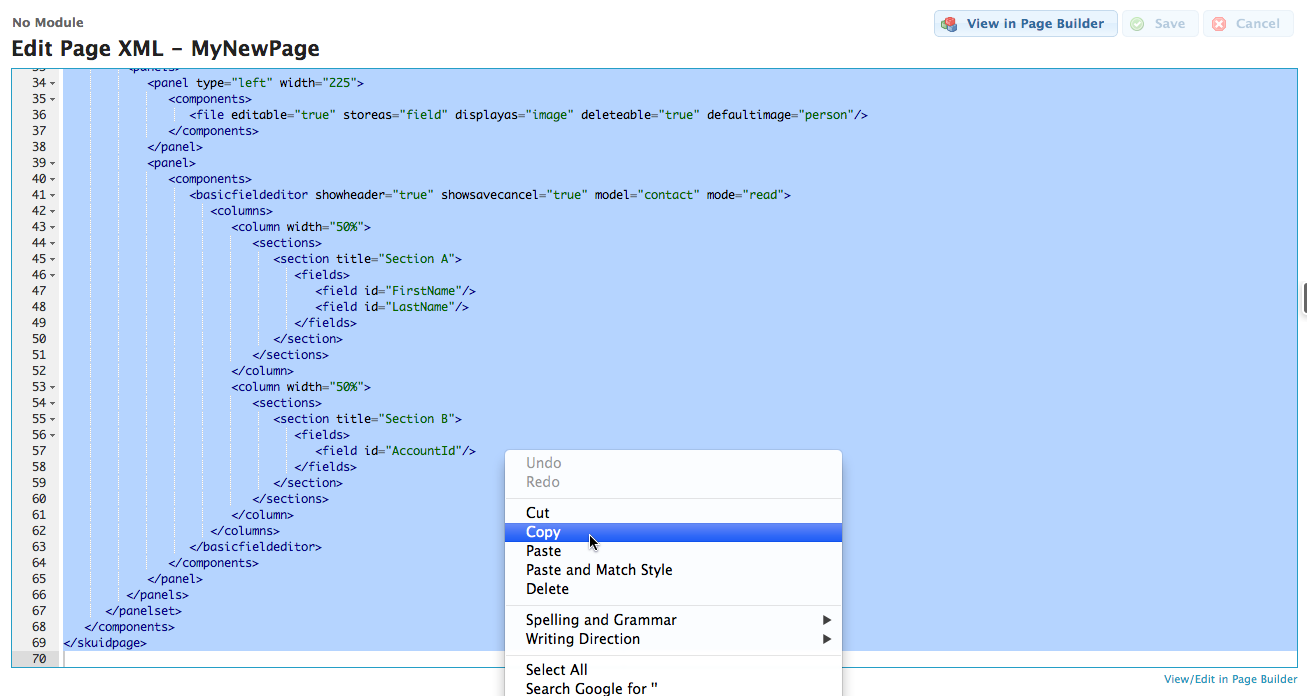
Task: Collapse the basicfieldeditor block at line 41
Action: (52, 195)
